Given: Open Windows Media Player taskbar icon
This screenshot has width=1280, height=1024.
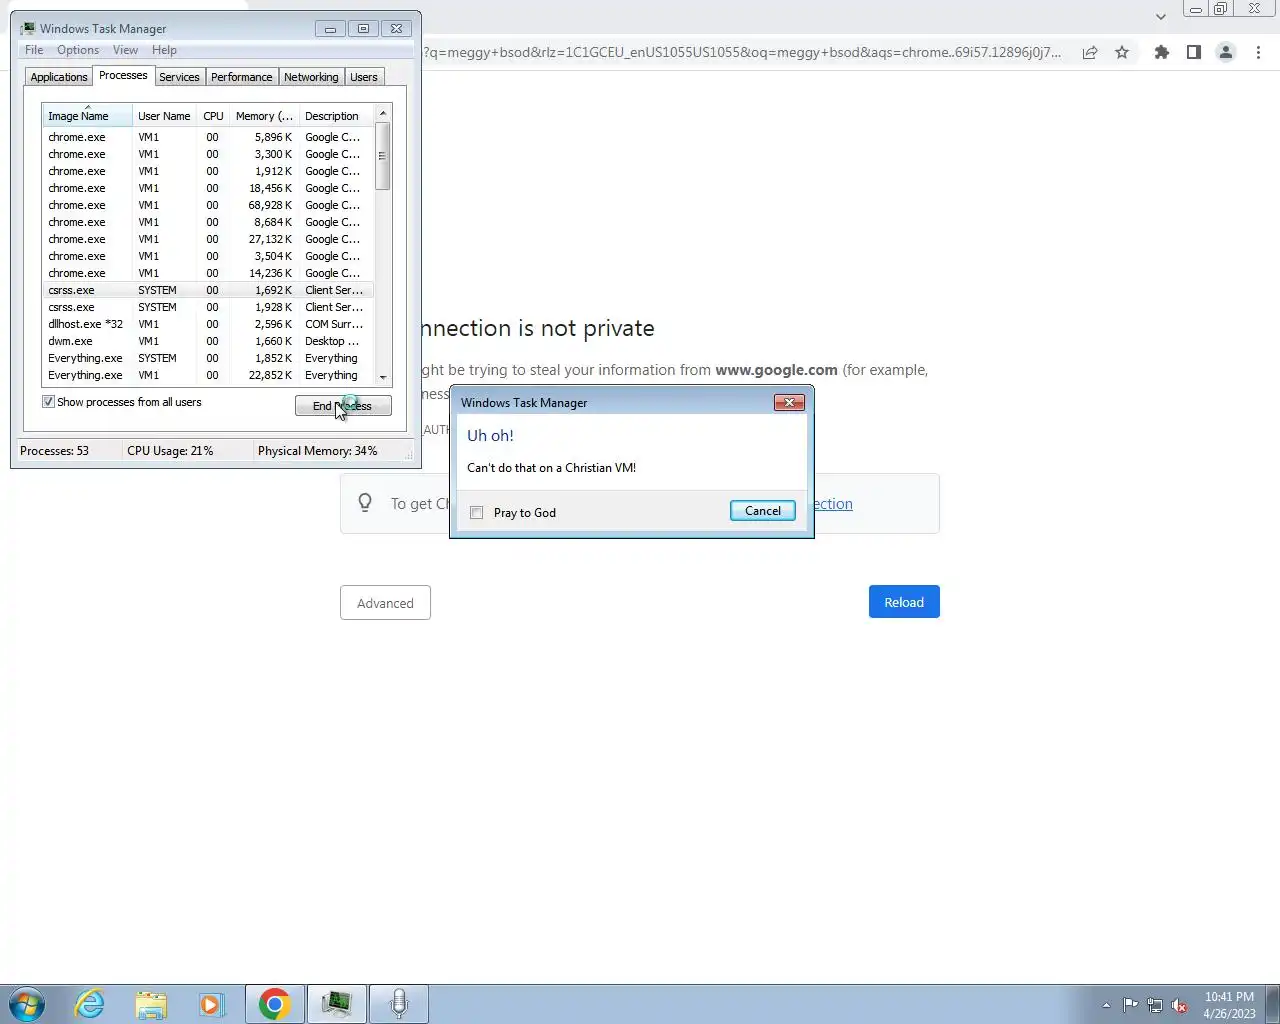Looking at the screenshot, I should 212,1004.
